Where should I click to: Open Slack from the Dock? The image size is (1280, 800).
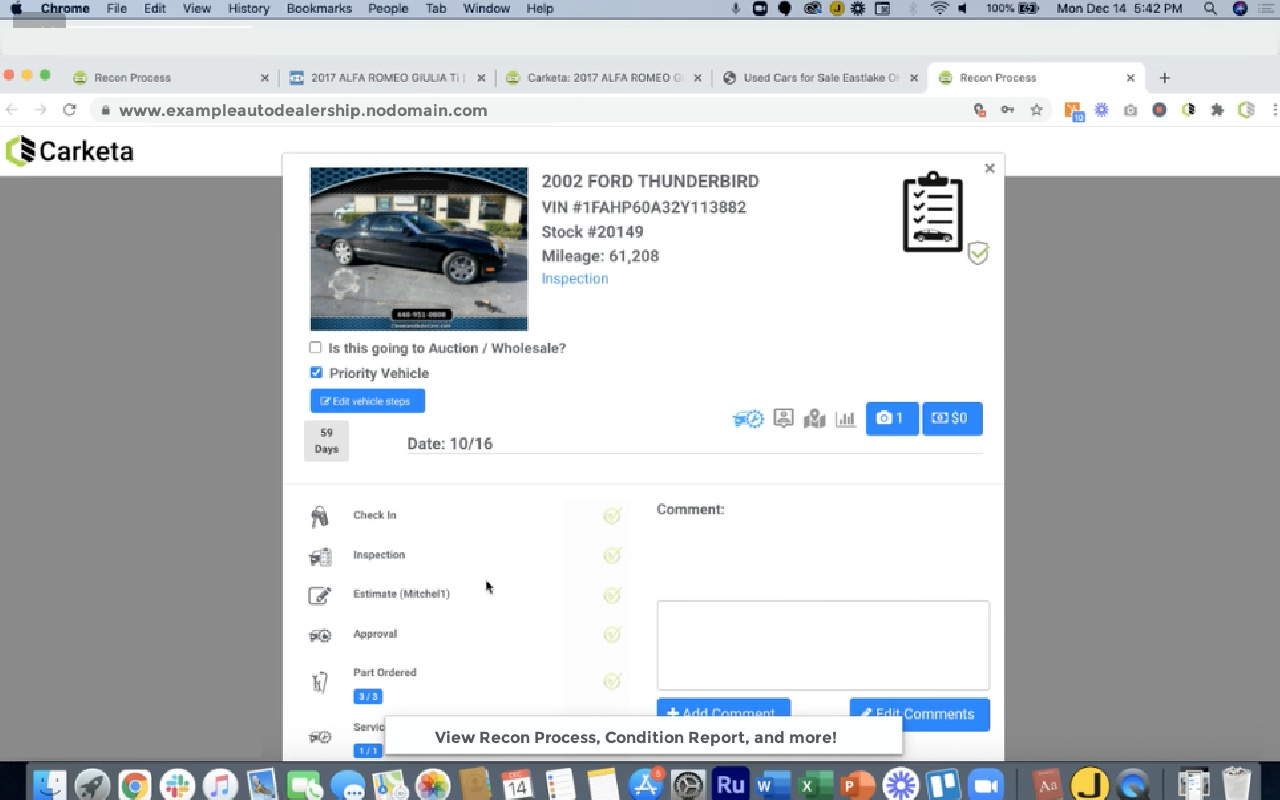pos(177,784)
